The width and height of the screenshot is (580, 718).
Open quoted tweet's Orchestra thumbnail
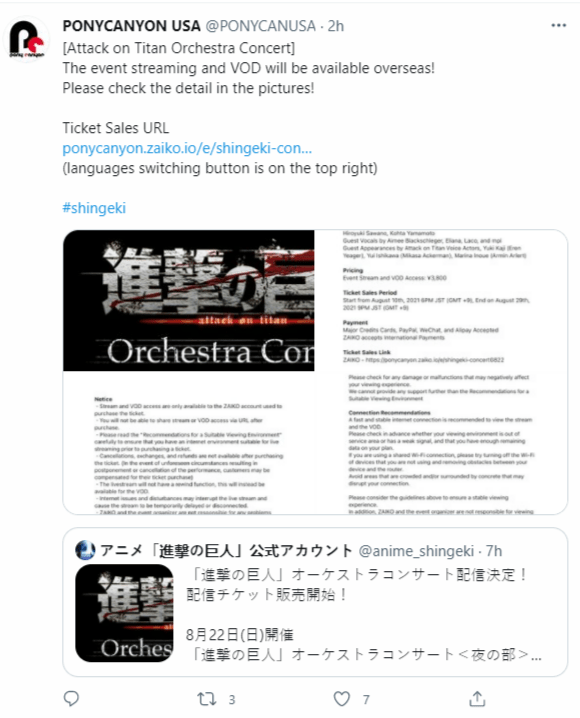point(125,613)
